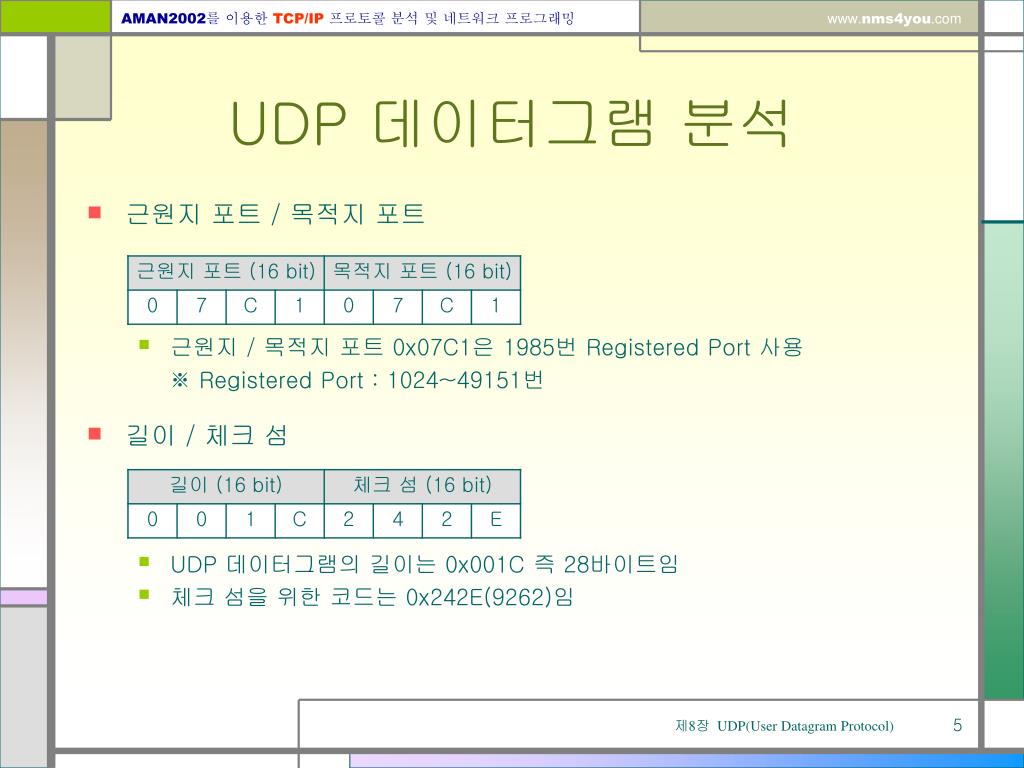
Task: Click the "E" cell under 체크 섬
Action: [x=496, y=520]
